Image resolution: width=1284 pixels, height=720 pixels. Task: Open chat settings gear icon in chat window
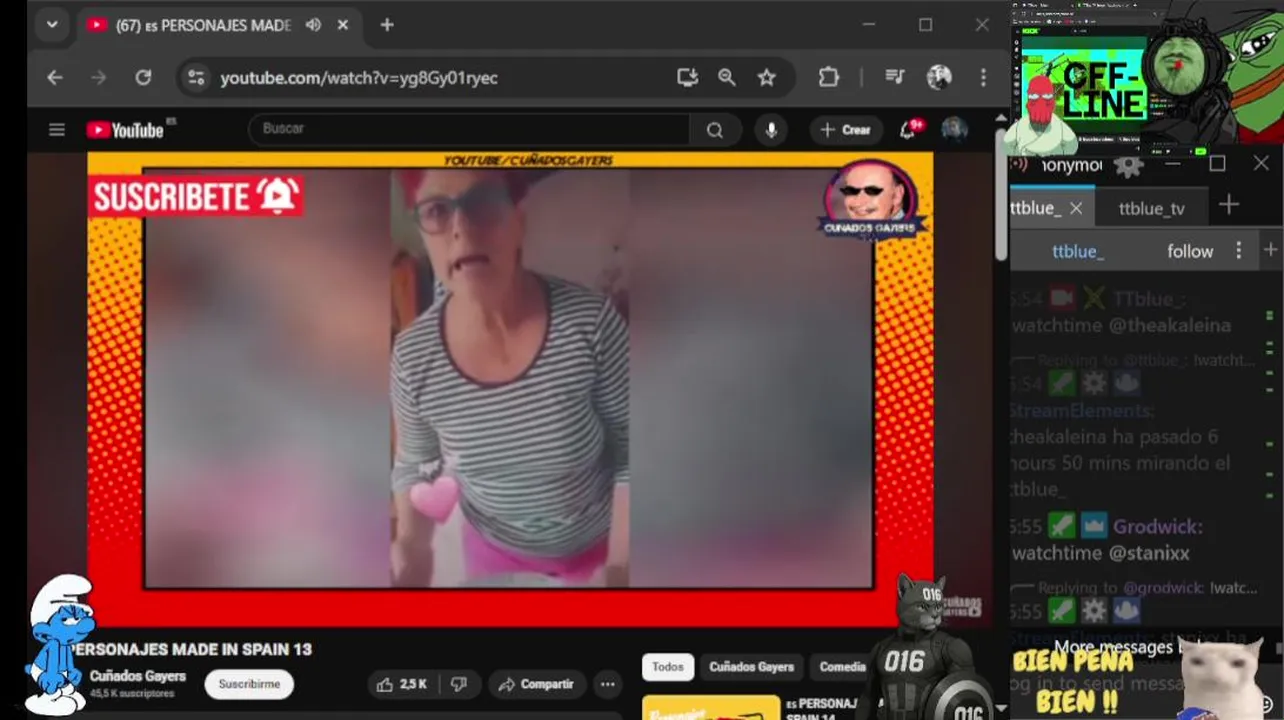pos(1128,166)
